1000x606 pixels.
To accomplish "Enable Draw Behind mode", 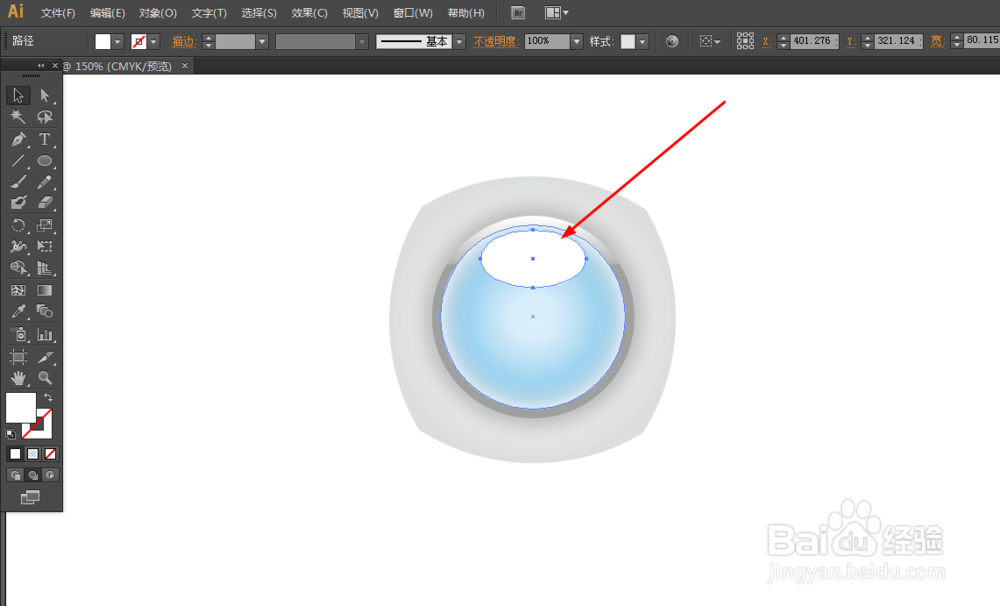I will click(33, 475).
